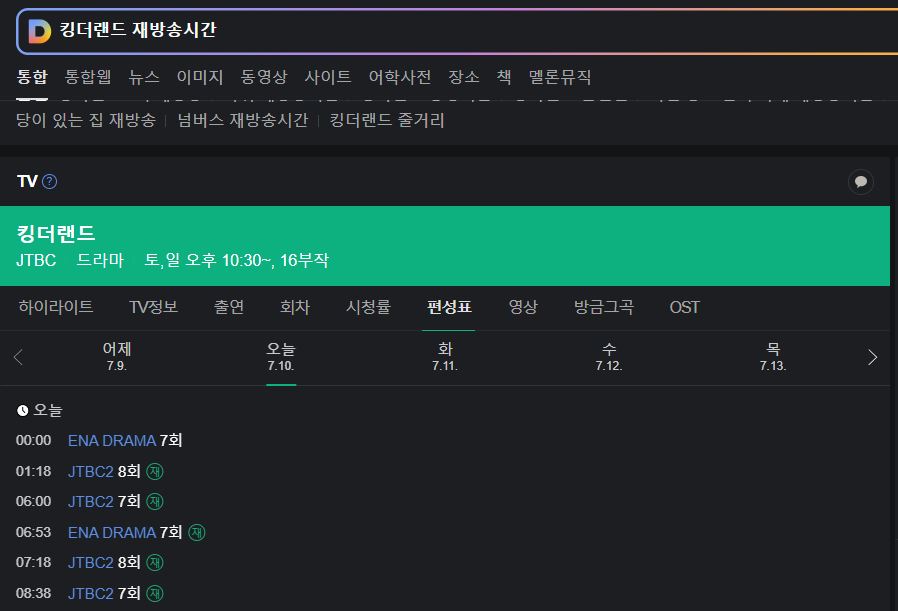Open the 영상 videos tab
Viewport: 898px width, 611px height.
tap(523, 308)
